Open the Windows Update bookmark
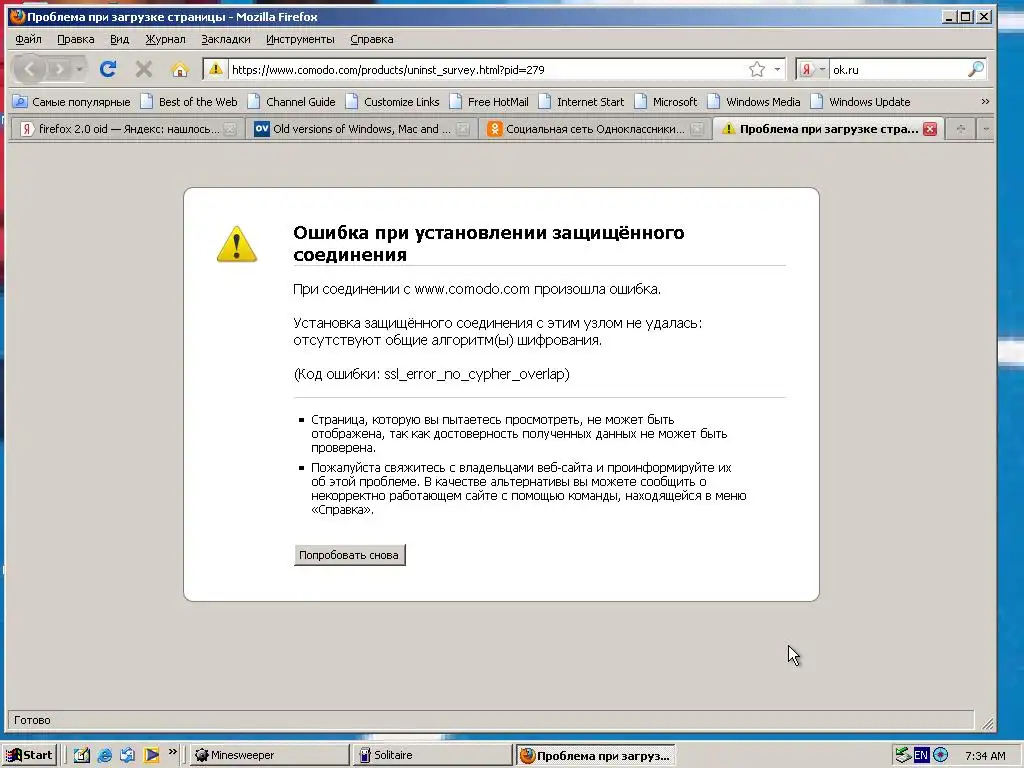Screen dimensions: 1024x768 click(861, 102)
